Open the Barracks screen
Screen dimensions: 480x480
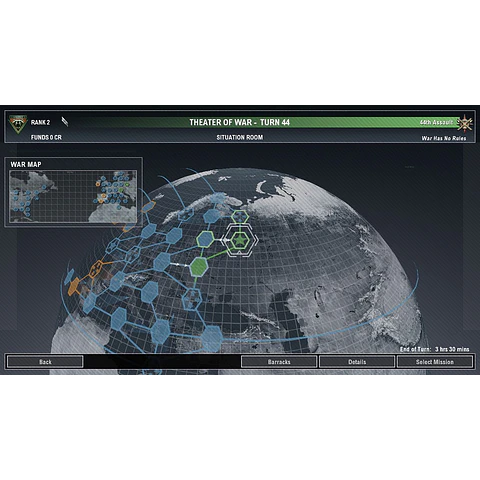tap(279, 362)
